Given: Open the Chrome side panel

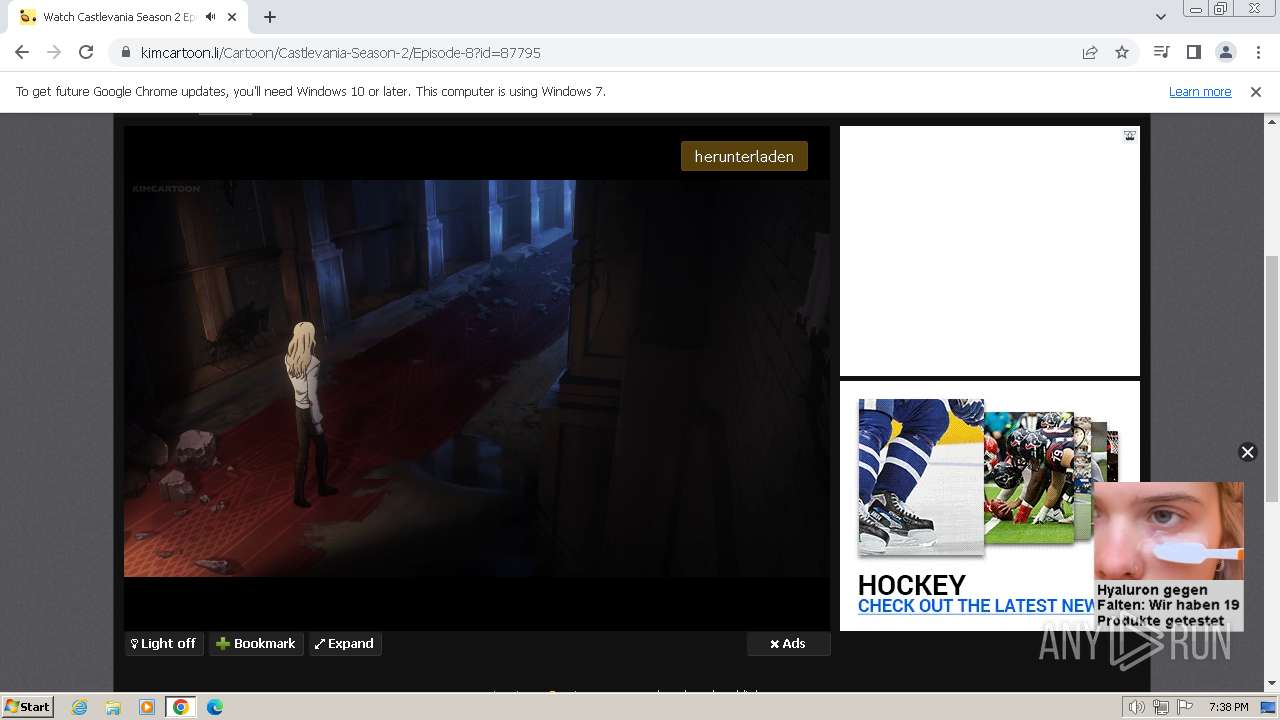Looking at the screenshot, I should click(1193, 53).
